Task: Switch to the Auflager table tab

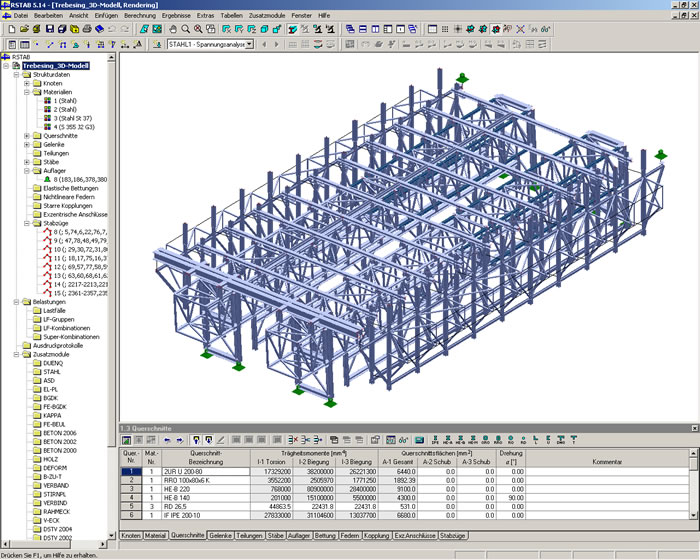Action: (299, 535)
